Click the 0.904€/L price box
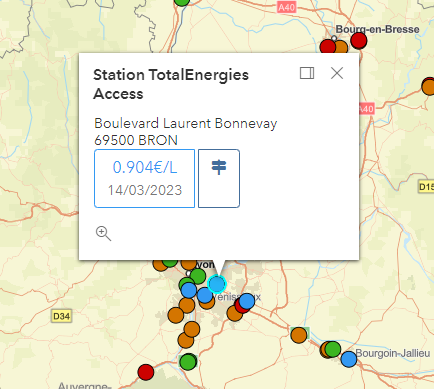Screen dimensions: 434x389 pos(145,178)
